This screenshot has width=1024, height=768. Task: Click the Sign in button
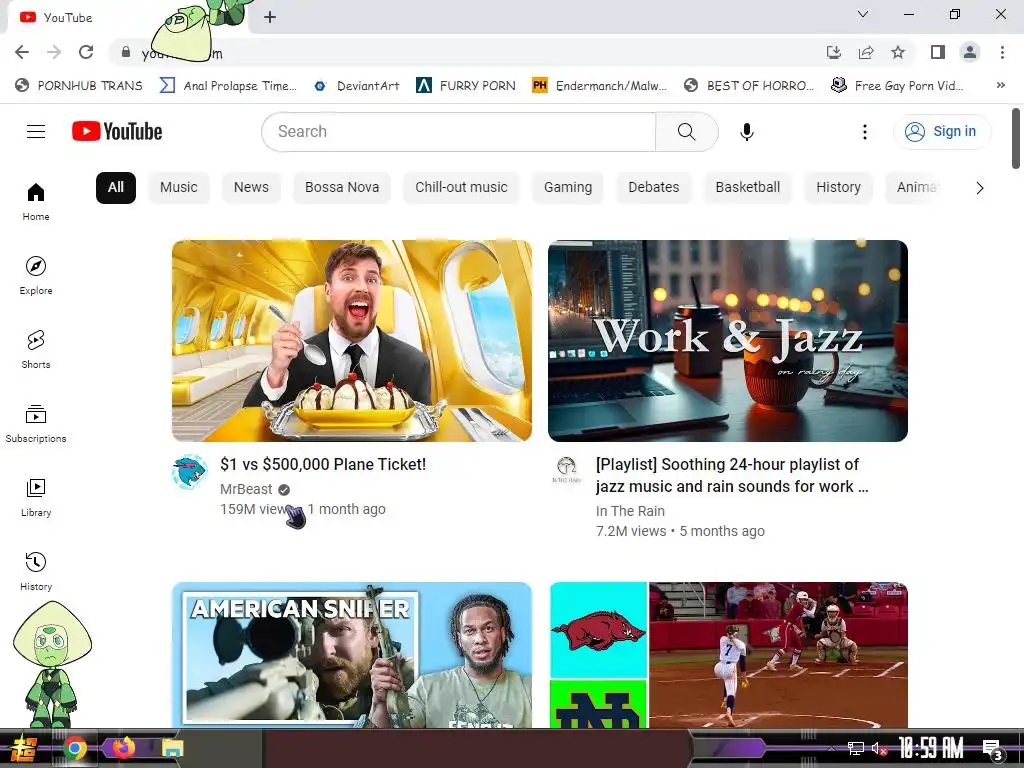coord(942,132)
